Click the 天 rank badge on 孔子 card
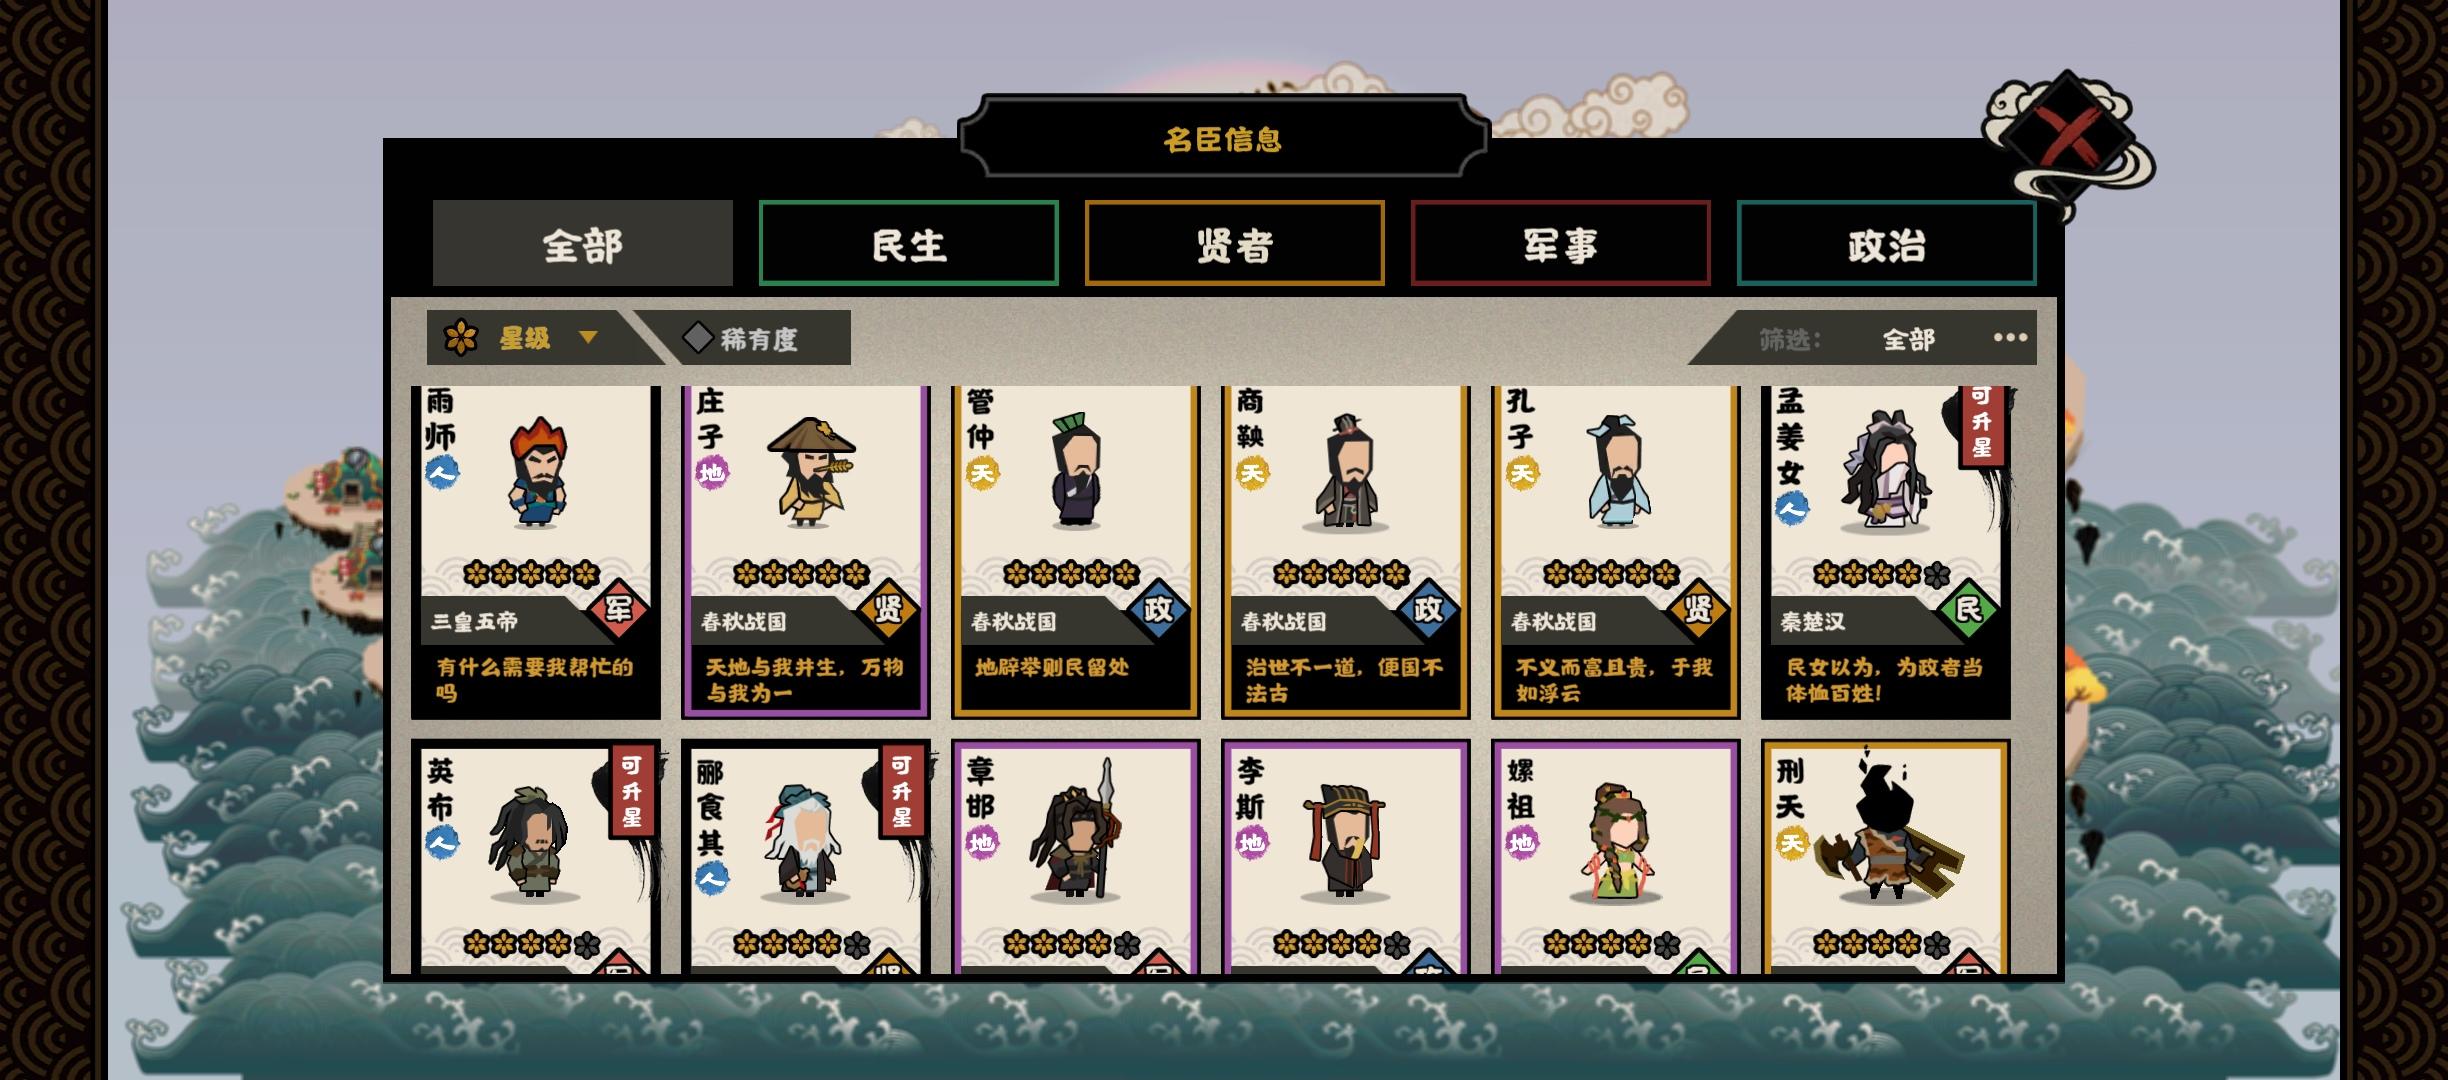Screen dimensions: 2448x1080 click(x=1522, y=472)
